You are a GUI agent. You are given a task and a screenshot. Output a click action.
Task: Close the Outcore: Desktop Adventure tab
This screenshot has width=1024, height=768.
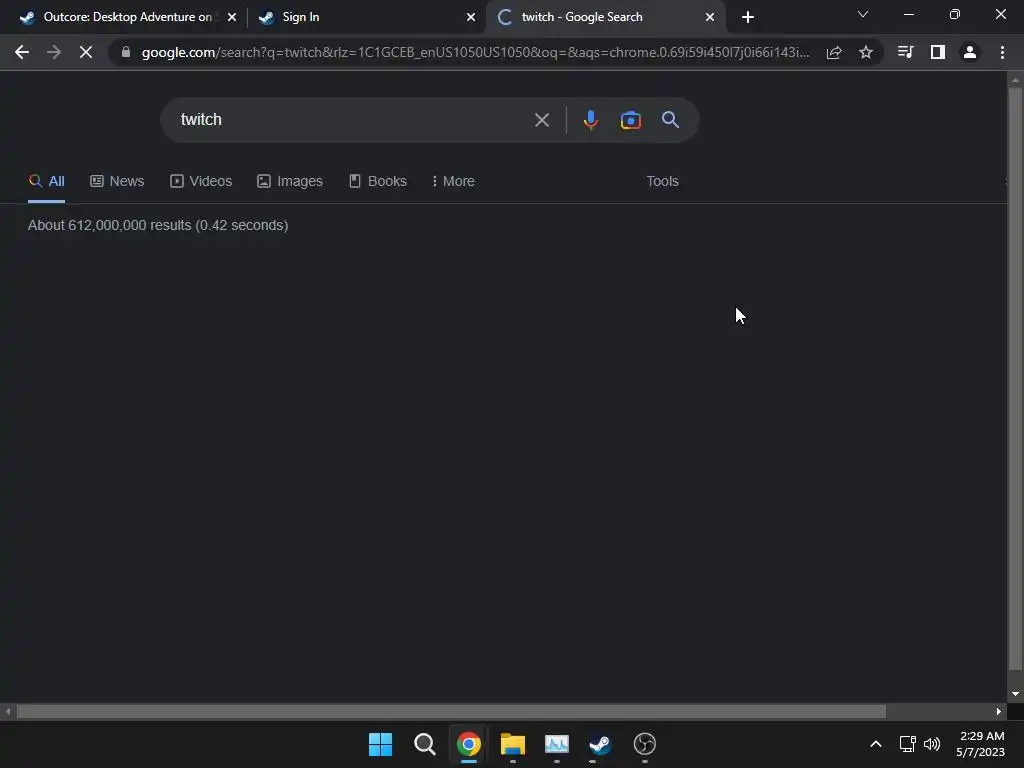coord(232,17)
